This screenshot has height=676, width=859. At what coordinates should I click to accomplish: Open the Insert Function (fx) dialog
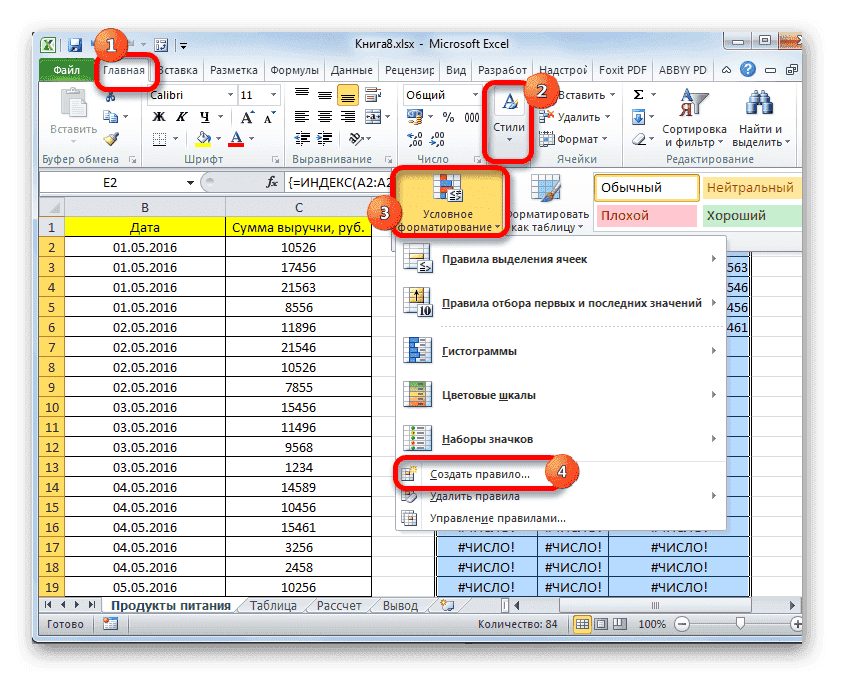270,182
